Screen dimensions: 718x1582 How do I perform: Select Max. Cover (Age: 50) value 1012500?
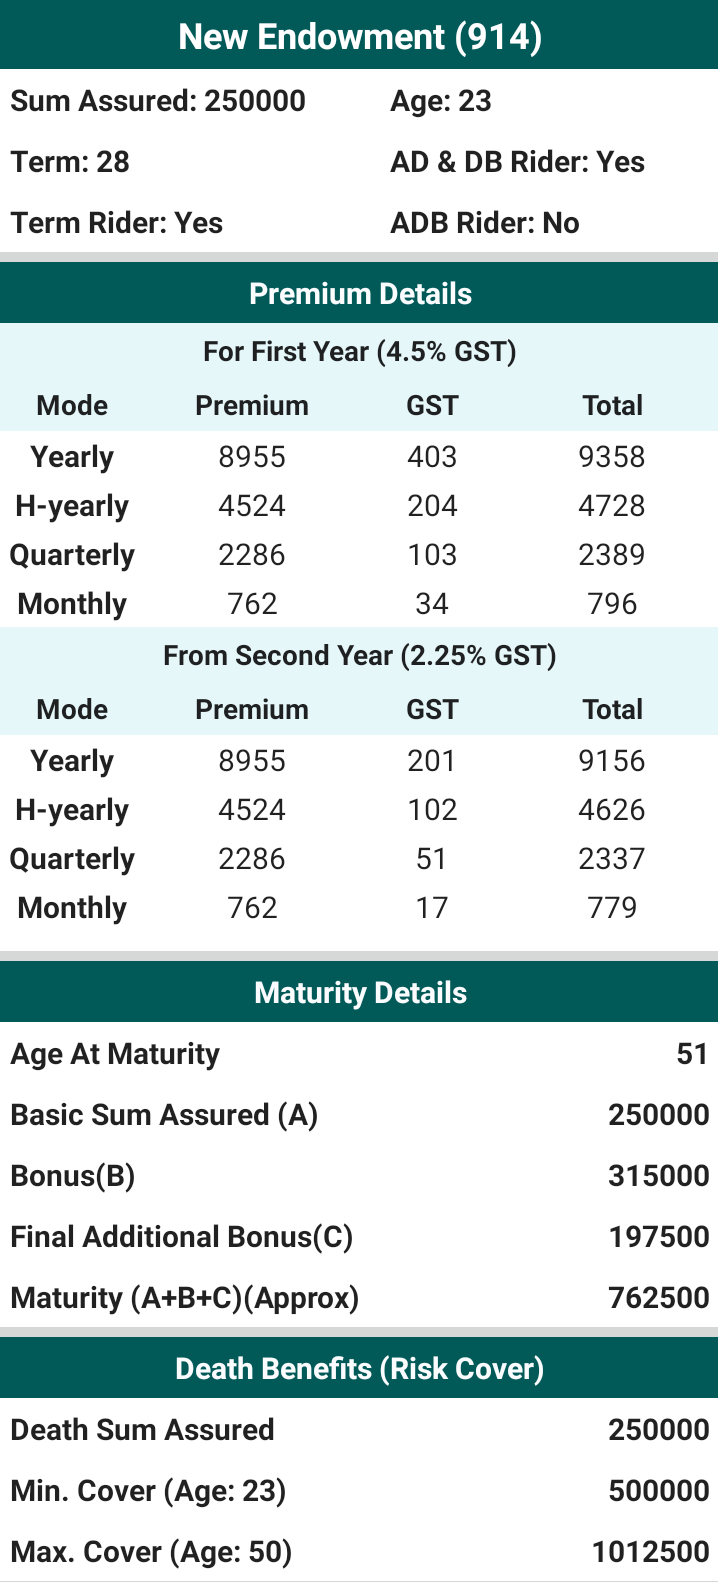[x=651, y=1552]
